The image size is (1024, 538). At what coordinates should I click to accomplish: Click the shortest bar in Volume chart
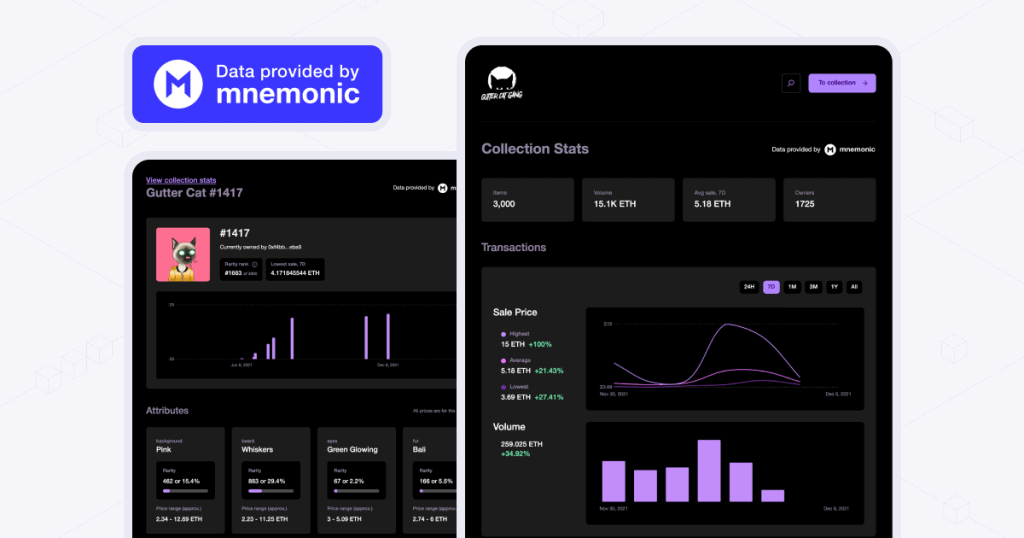pyautogui.click(x=773, y=496)
